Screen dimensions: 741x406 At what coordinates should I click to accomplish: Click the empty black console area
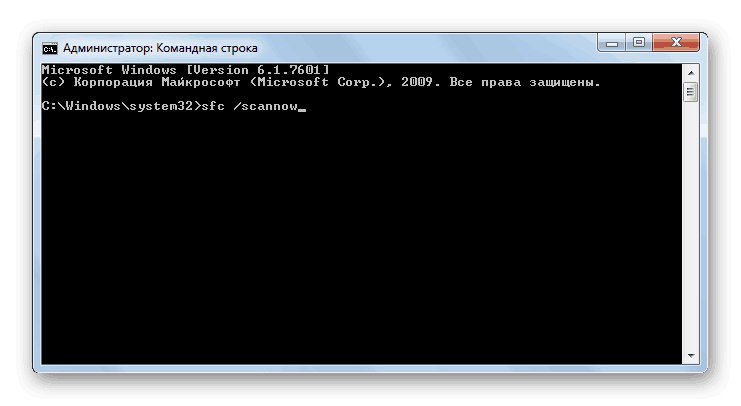(x=362, y=236)
